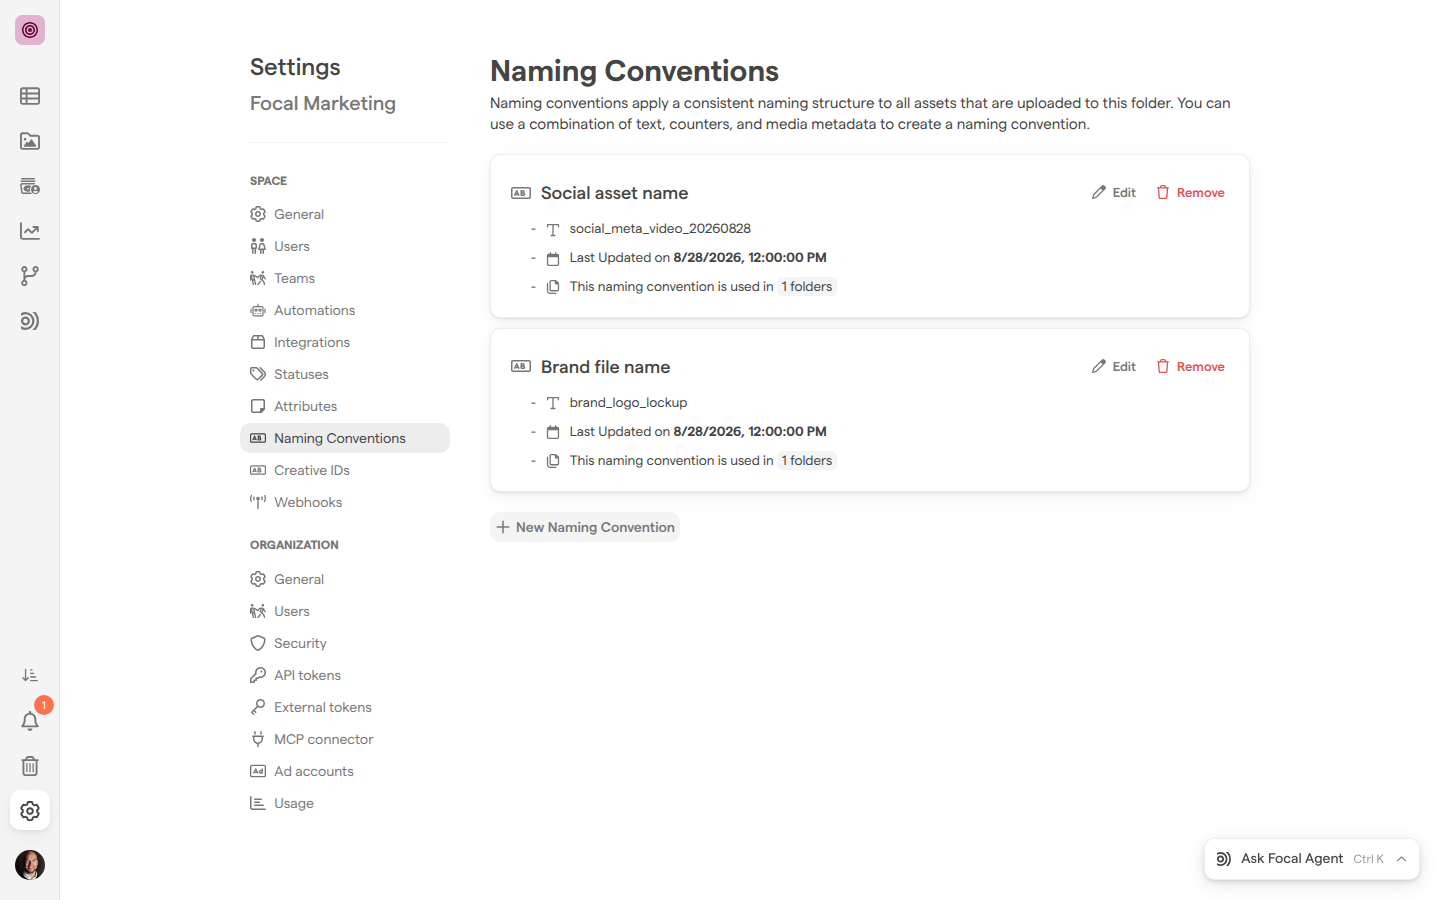Image resolution: width=1440 pixels, height=900 pixels.
Task: Open Organization Users settings
Action: point(345,611)
